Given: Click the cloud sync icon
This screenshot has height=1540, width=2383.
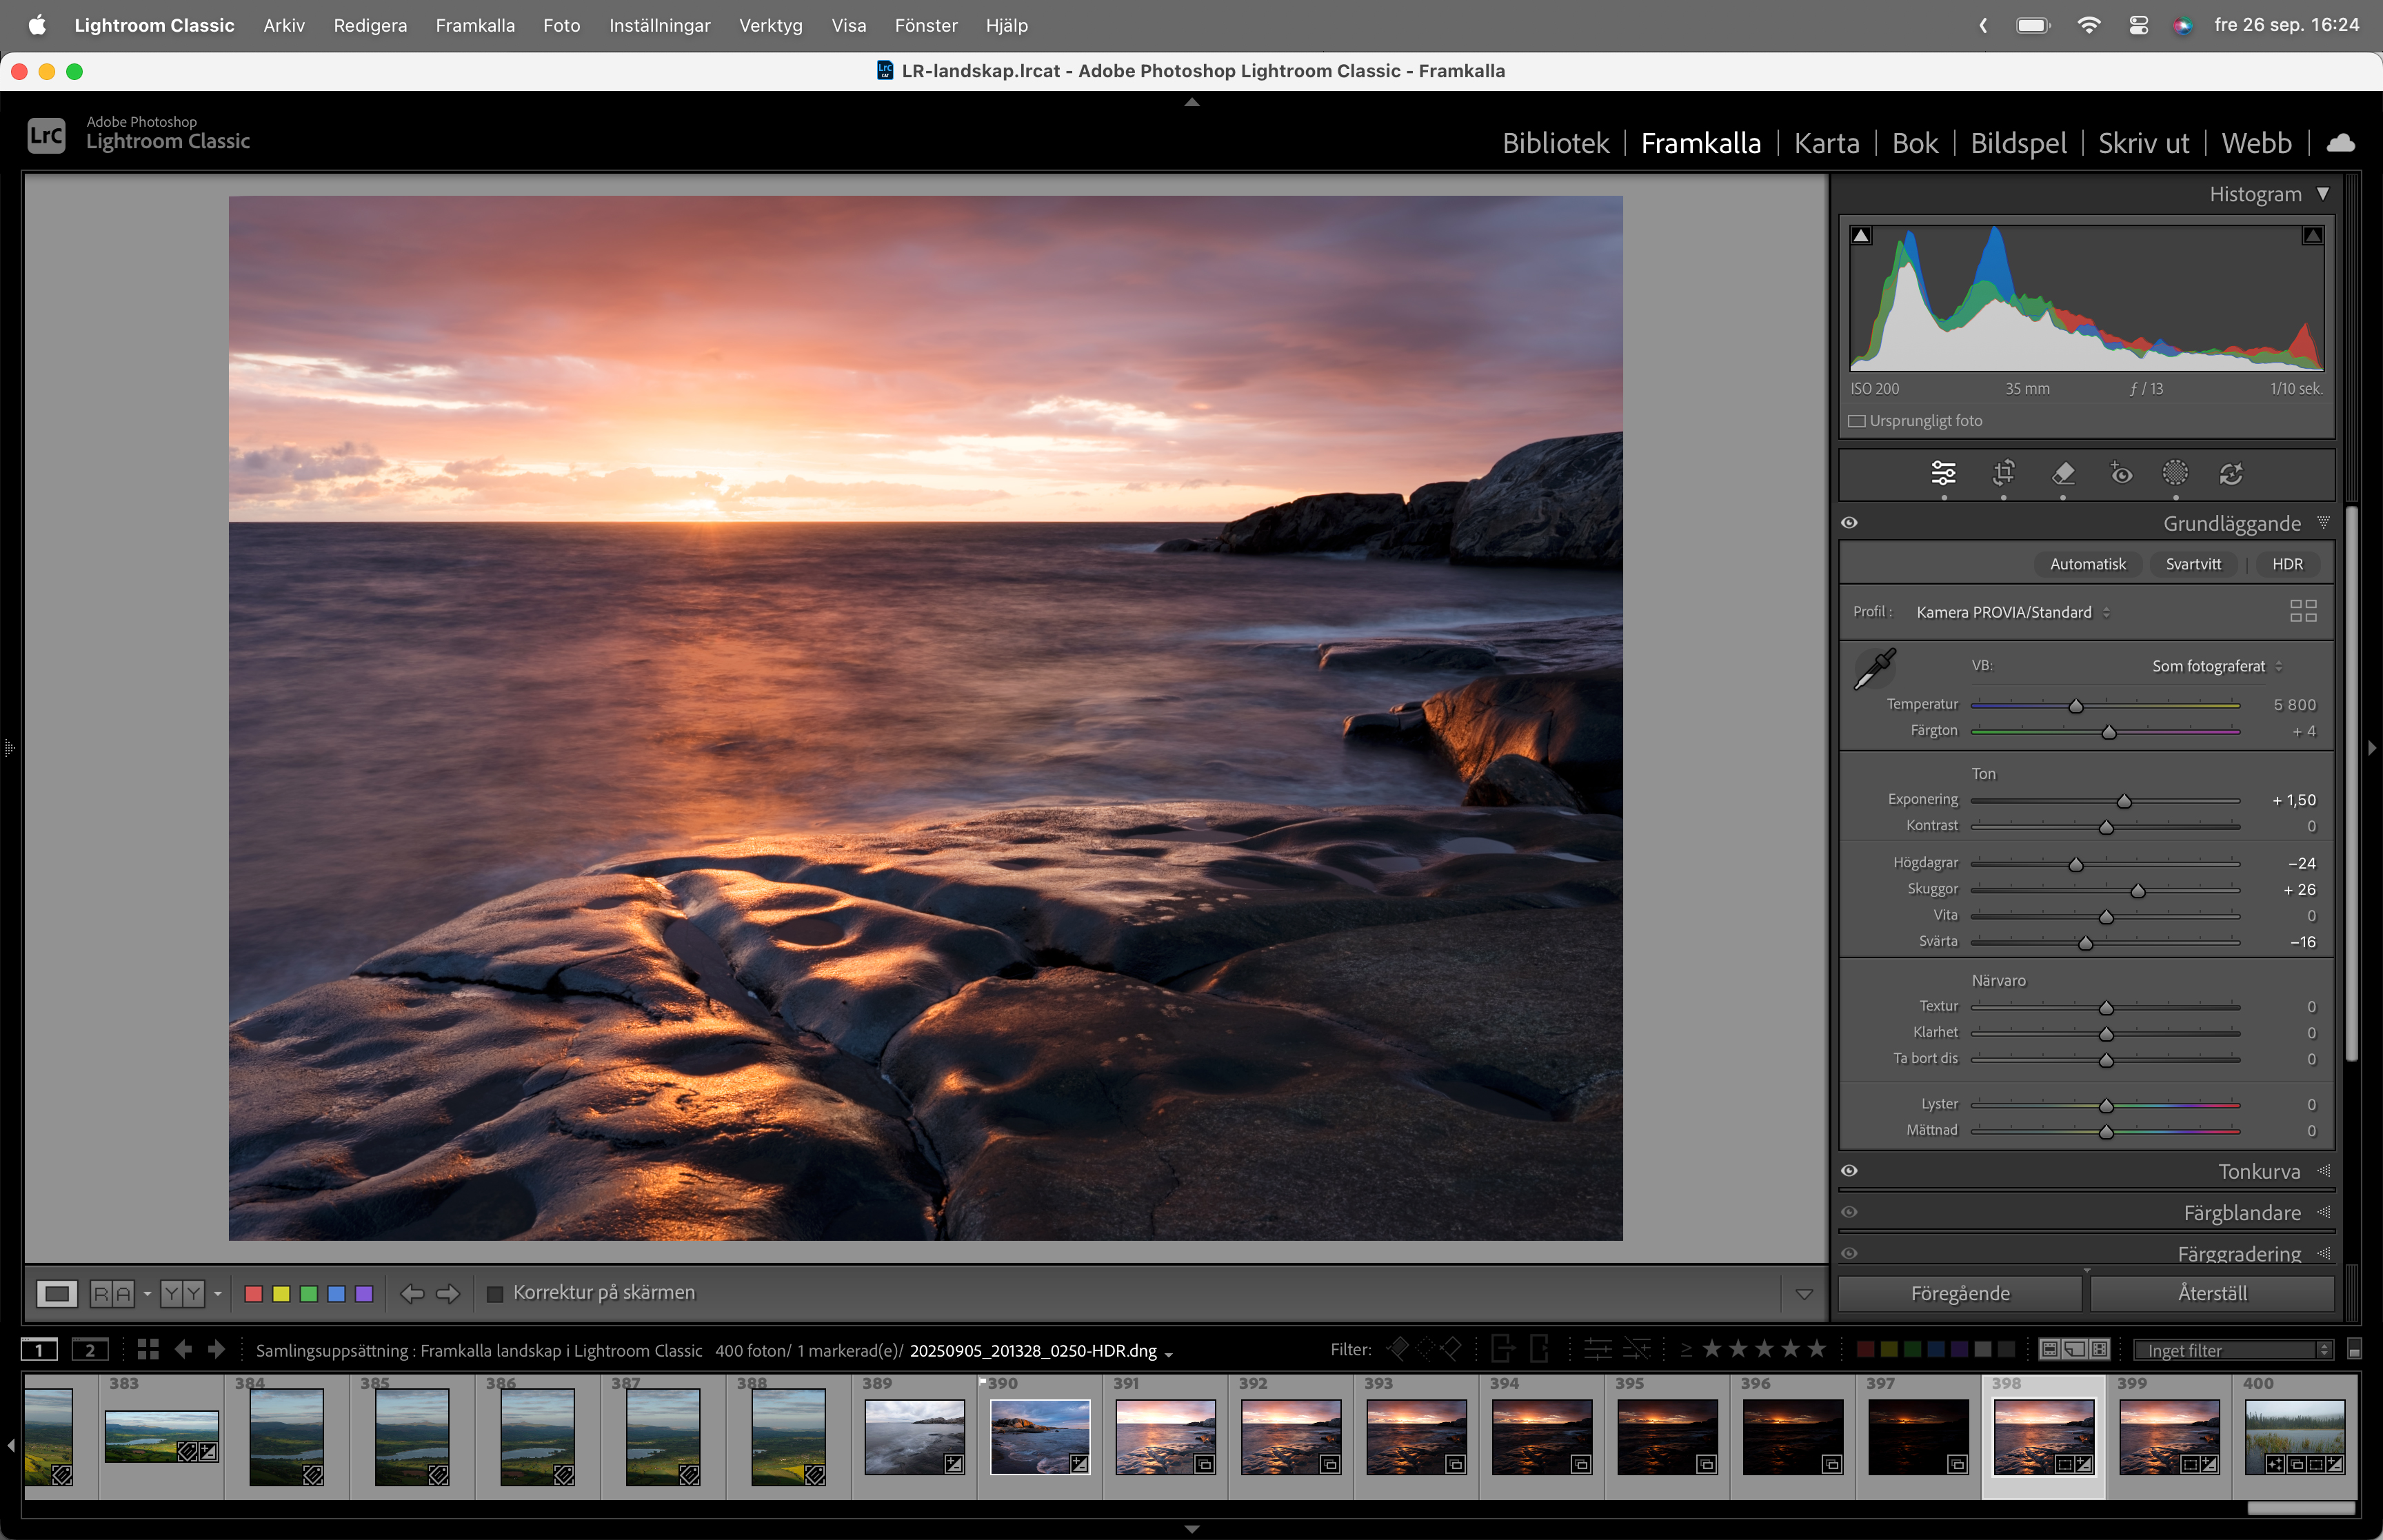Looking at the screenshot, I should coord(2340,144).
